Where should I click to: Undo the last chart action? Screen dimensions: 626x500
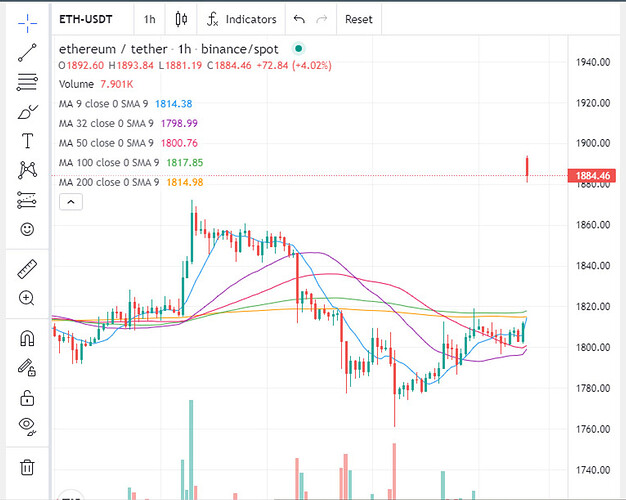tap(299, 19)
